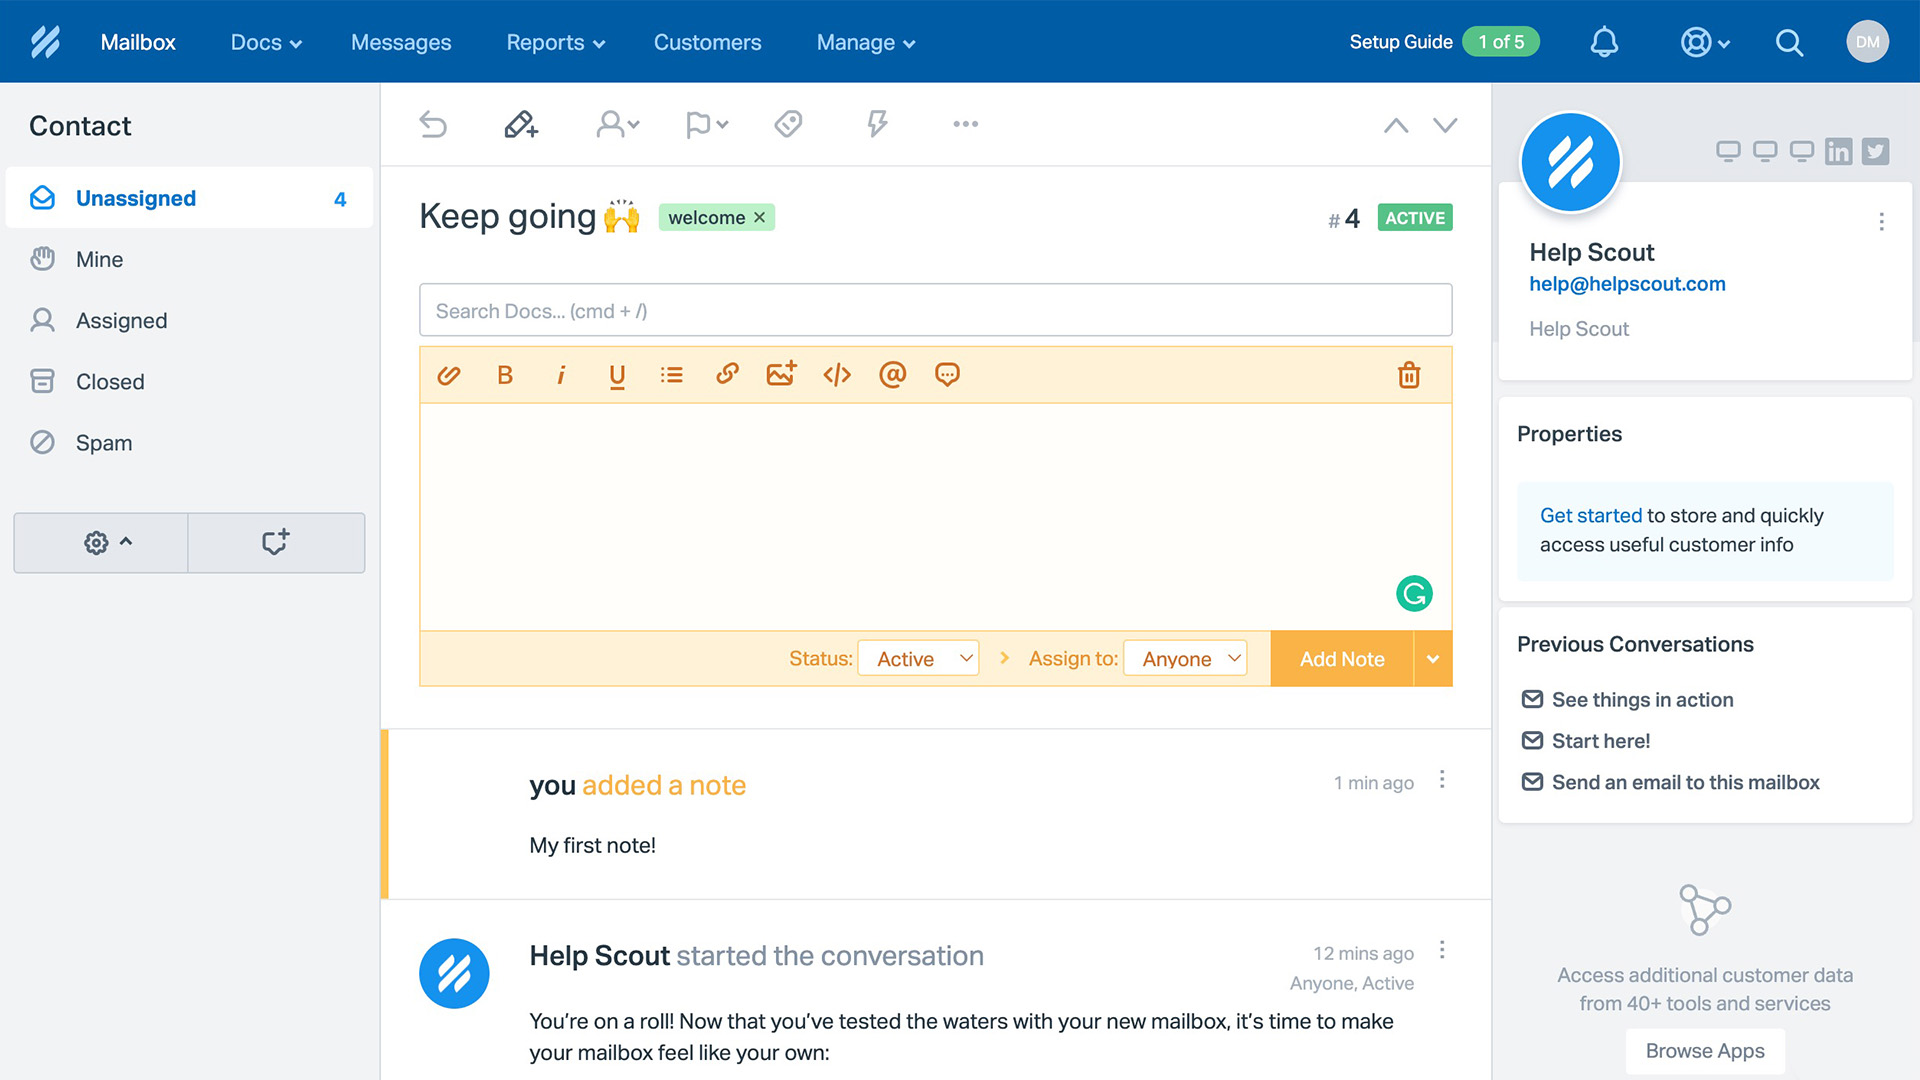Open the assign user dropdown icon
The image size is (1920, 1080).
617,124
